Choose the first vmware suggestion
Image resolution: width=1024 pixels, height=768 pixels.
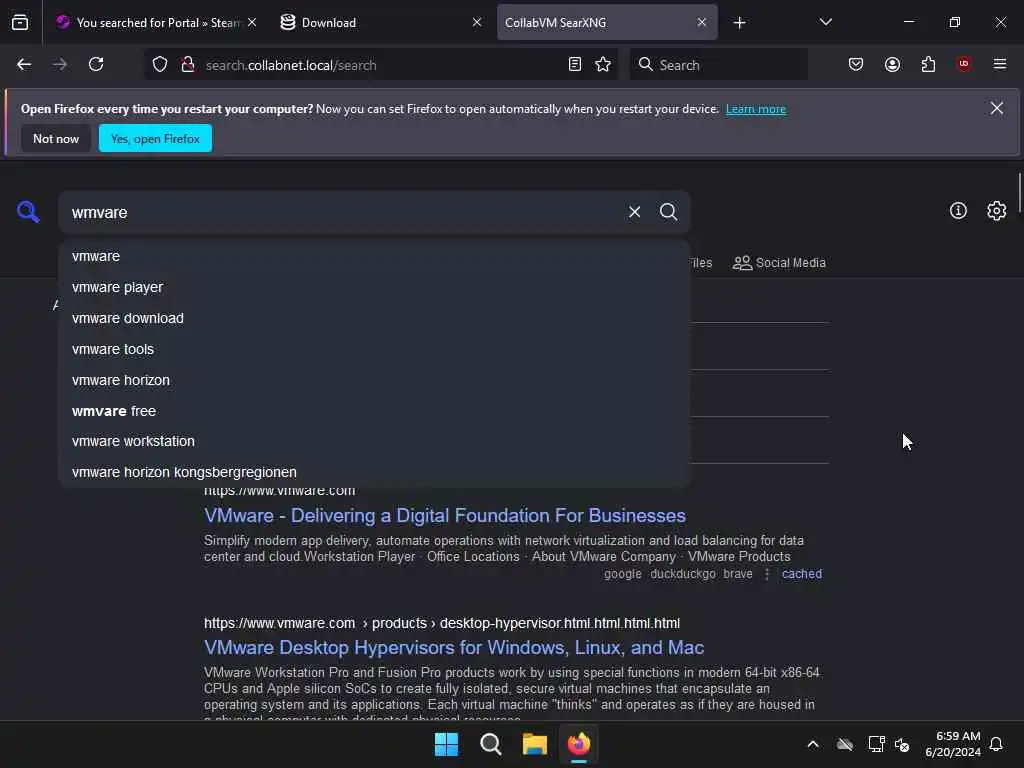click(375, 257)
